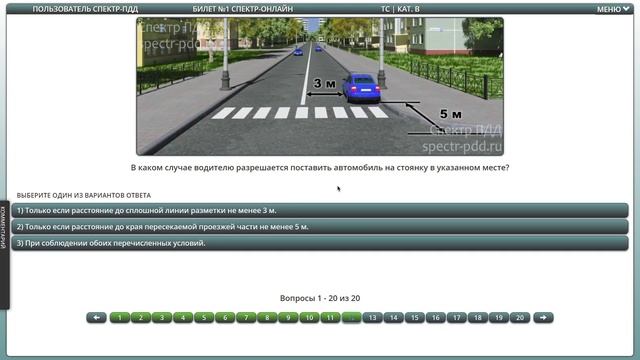
Task: Select current question 12 button
Action: point(351,318)
